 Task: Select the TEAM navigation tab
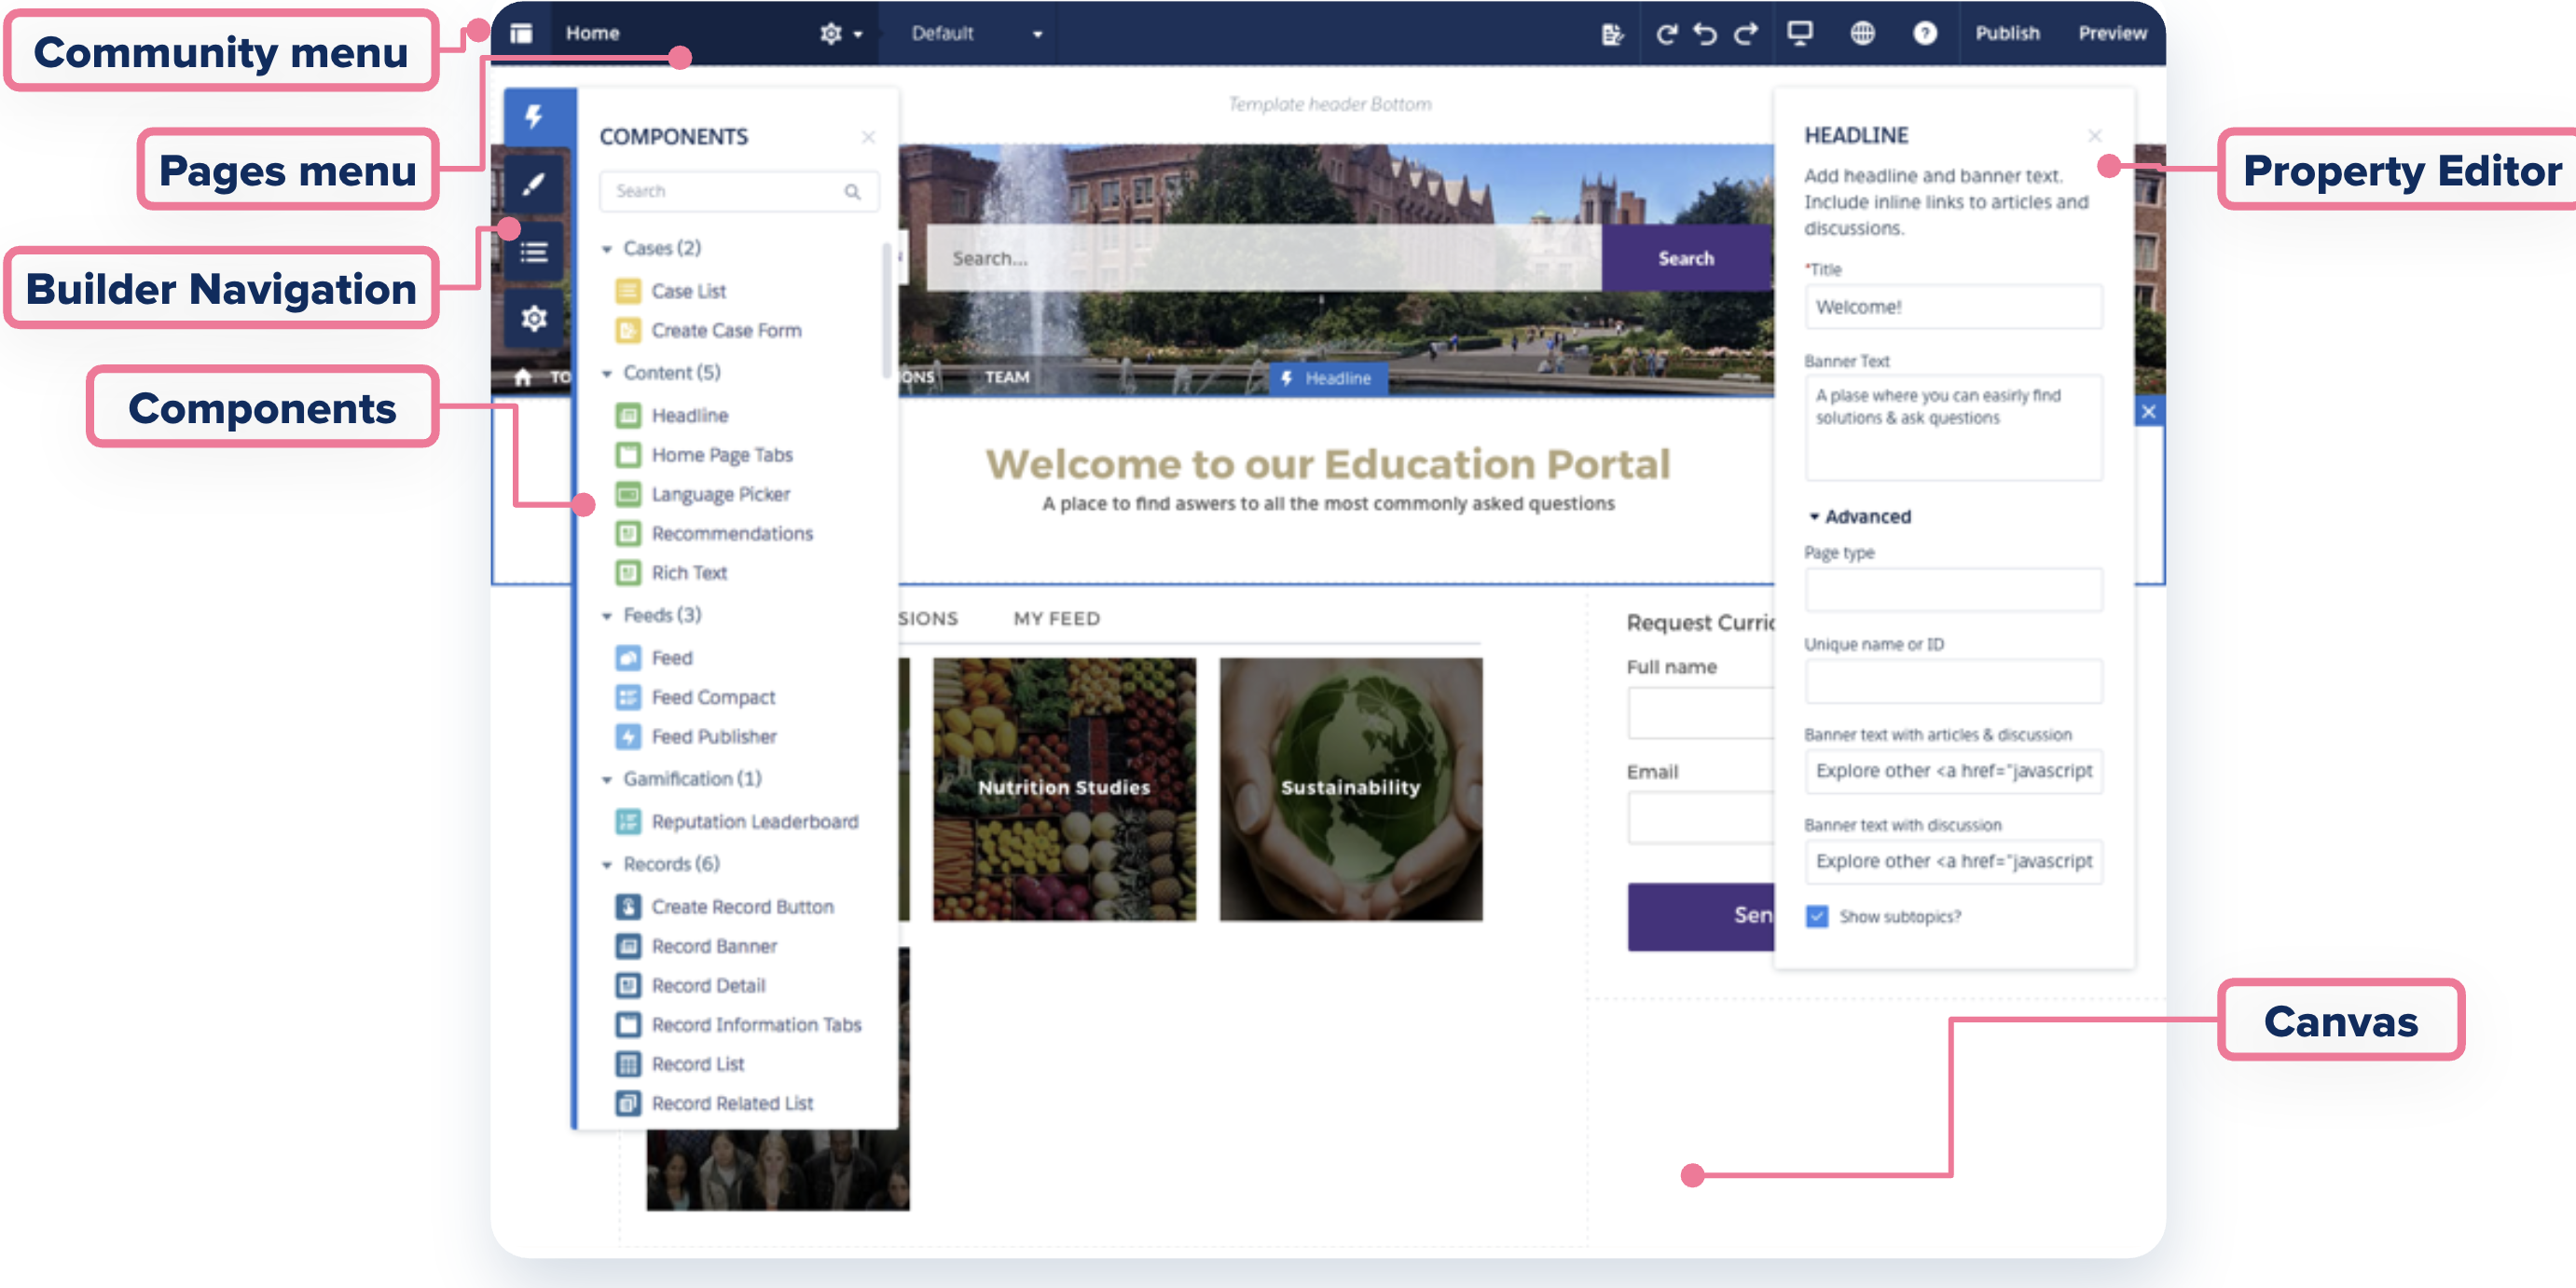1006,377
